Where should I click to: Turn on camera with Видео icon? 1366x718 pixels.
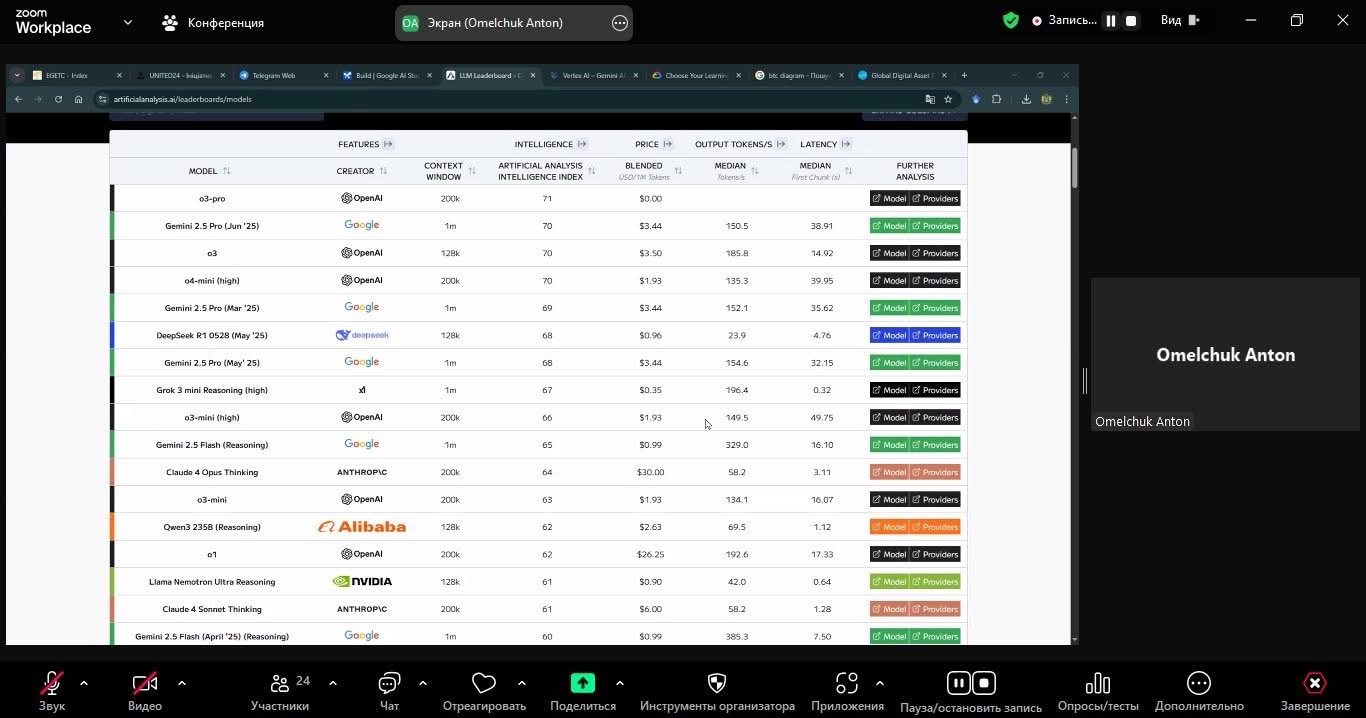pos(145,684)
